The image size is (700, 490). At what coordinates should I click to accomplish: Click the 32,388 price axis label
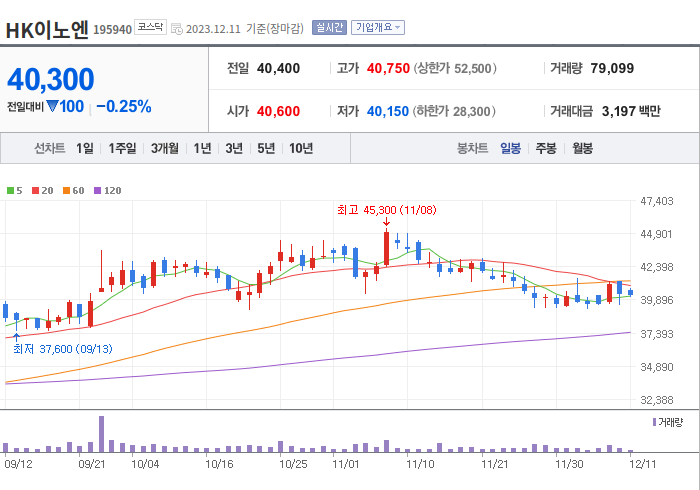(656, 400)
